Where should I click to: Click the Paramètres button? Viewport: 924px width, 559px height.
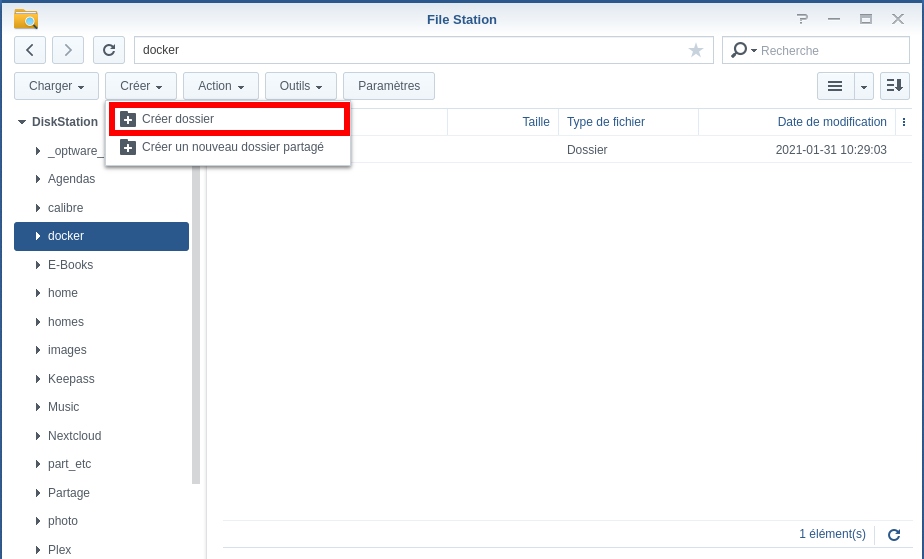click(389, 86)
